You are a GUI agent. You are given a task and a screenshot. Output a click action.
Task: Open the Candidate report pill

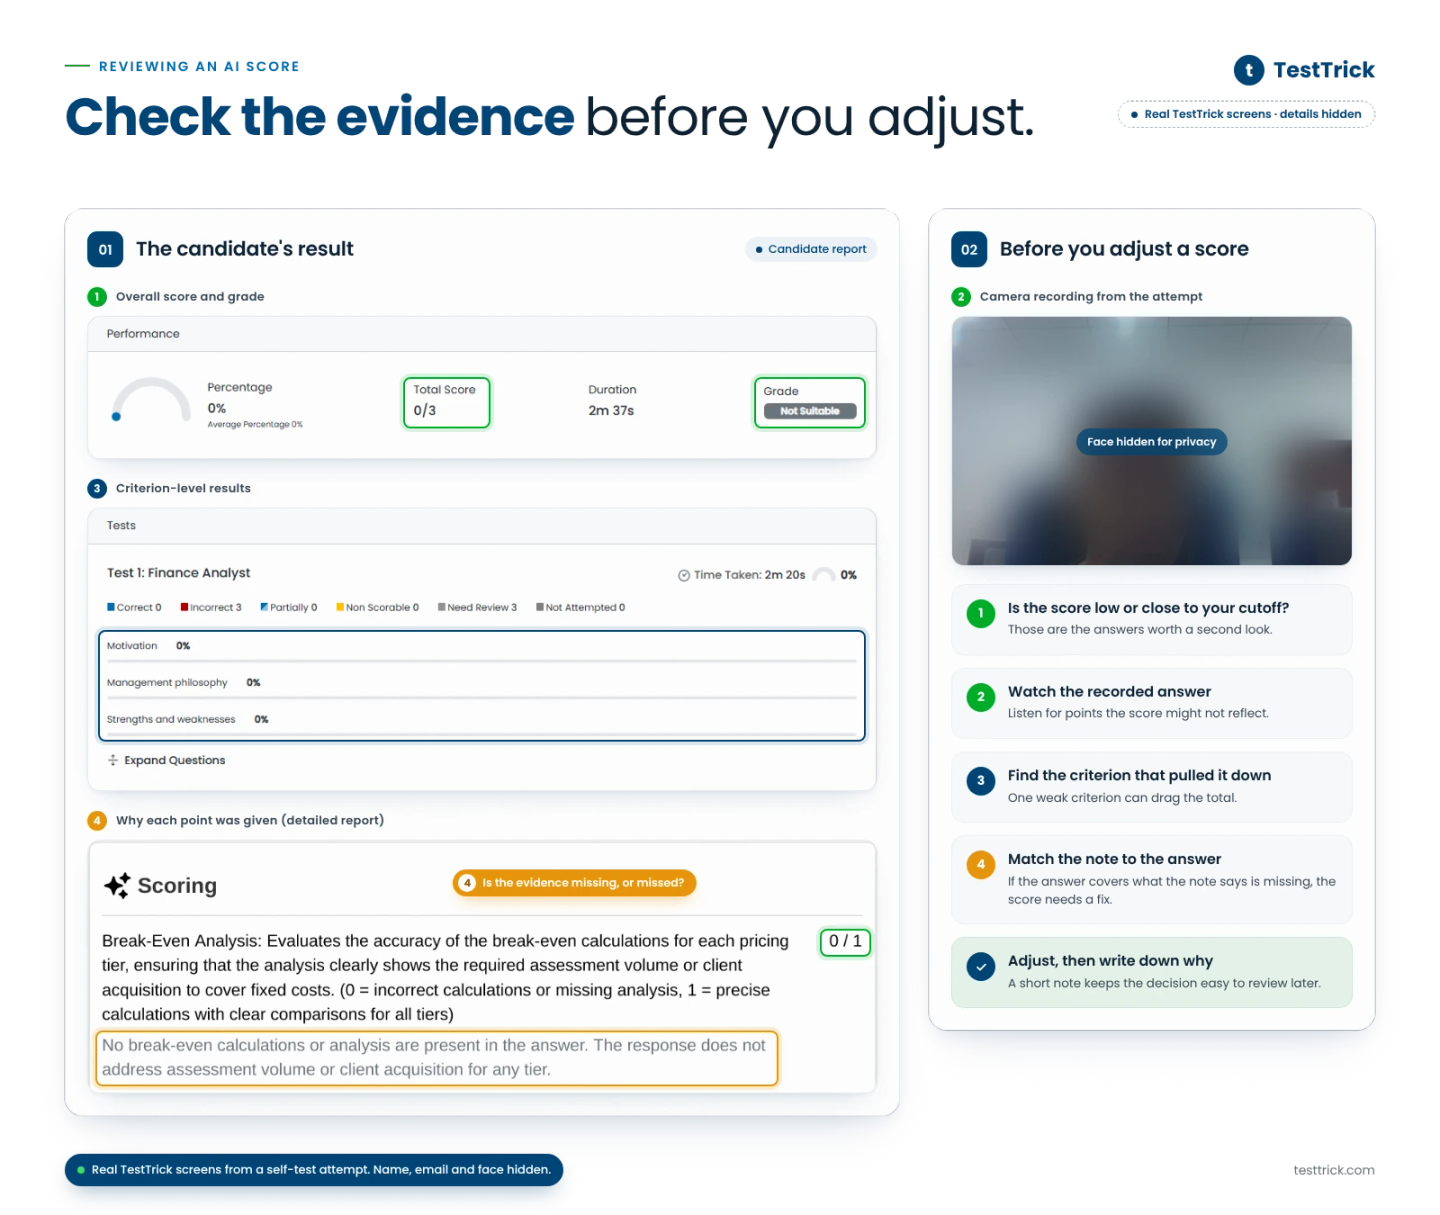point(811,249)
